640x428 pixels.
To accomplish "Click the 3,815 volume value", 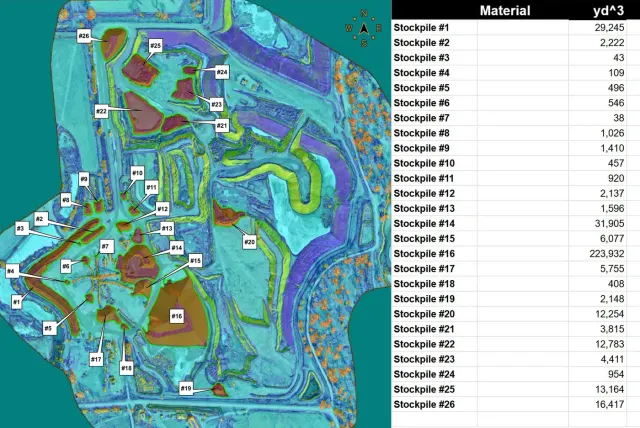I will (612, 329).
